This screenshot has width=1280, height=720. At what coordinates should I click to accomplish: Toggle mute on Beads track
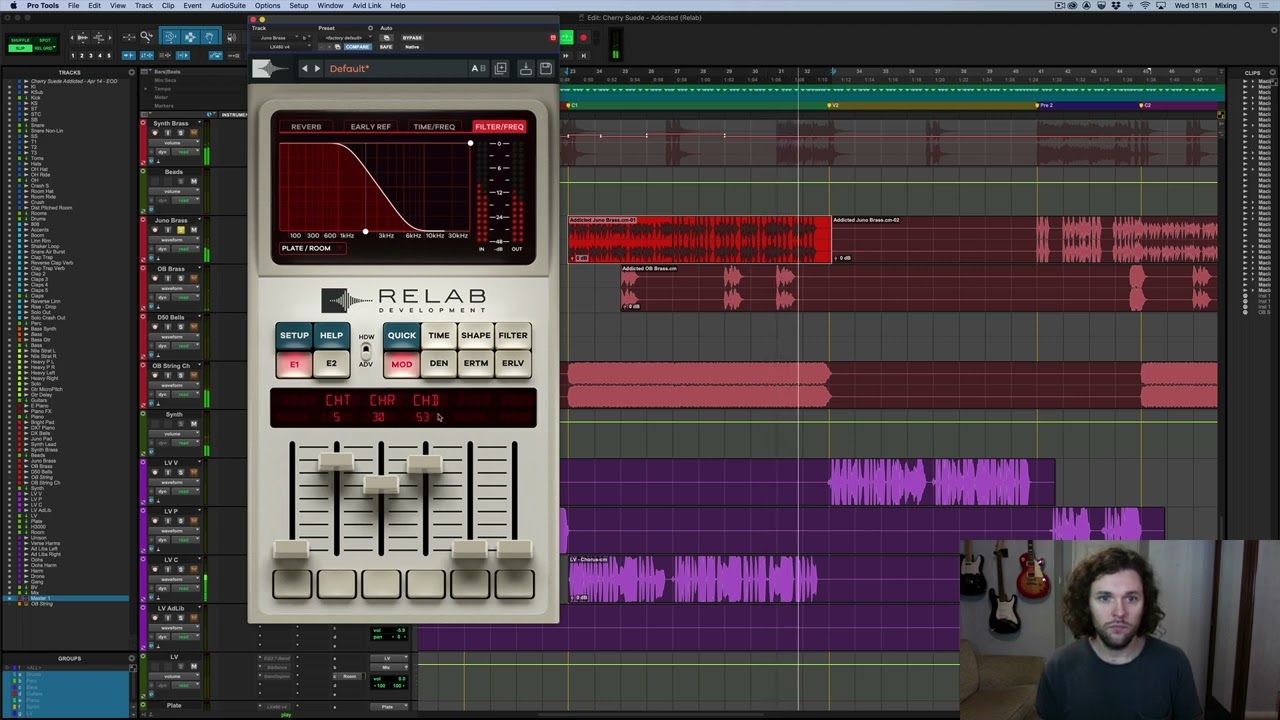pos(194,181)
